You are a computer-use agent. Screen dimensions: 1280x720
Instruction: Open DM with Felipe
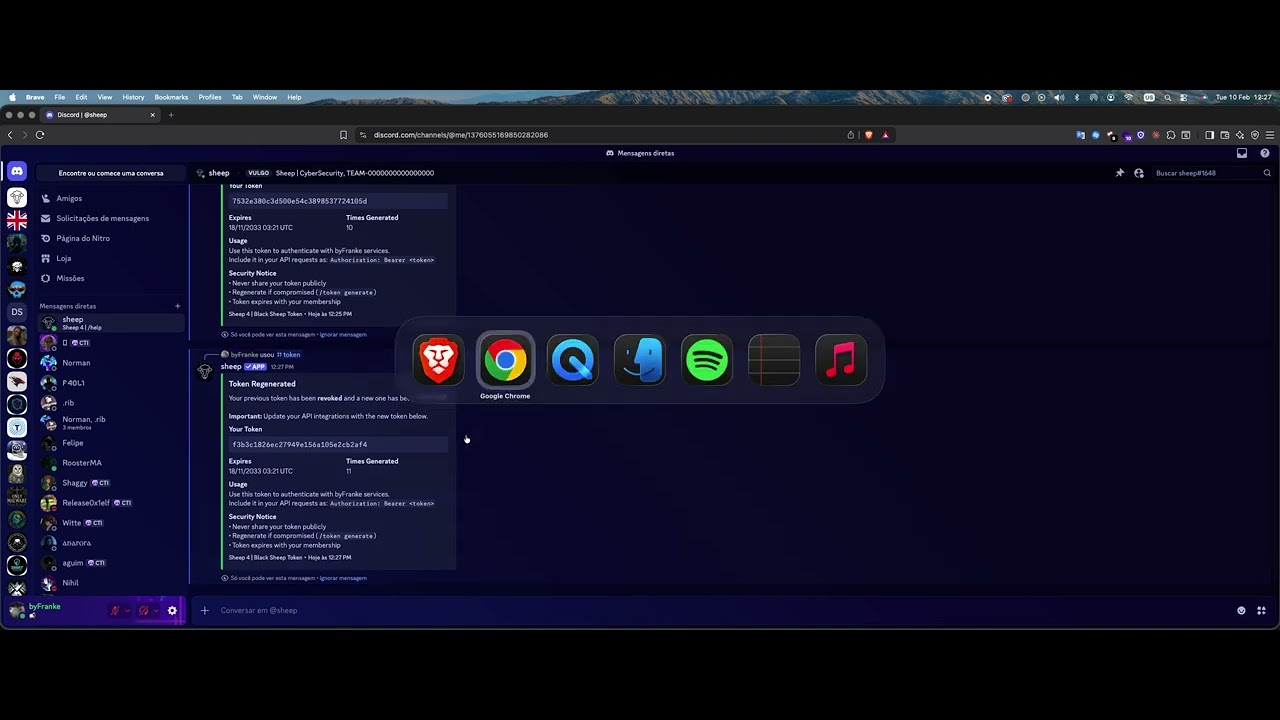[x=111, y=443]
